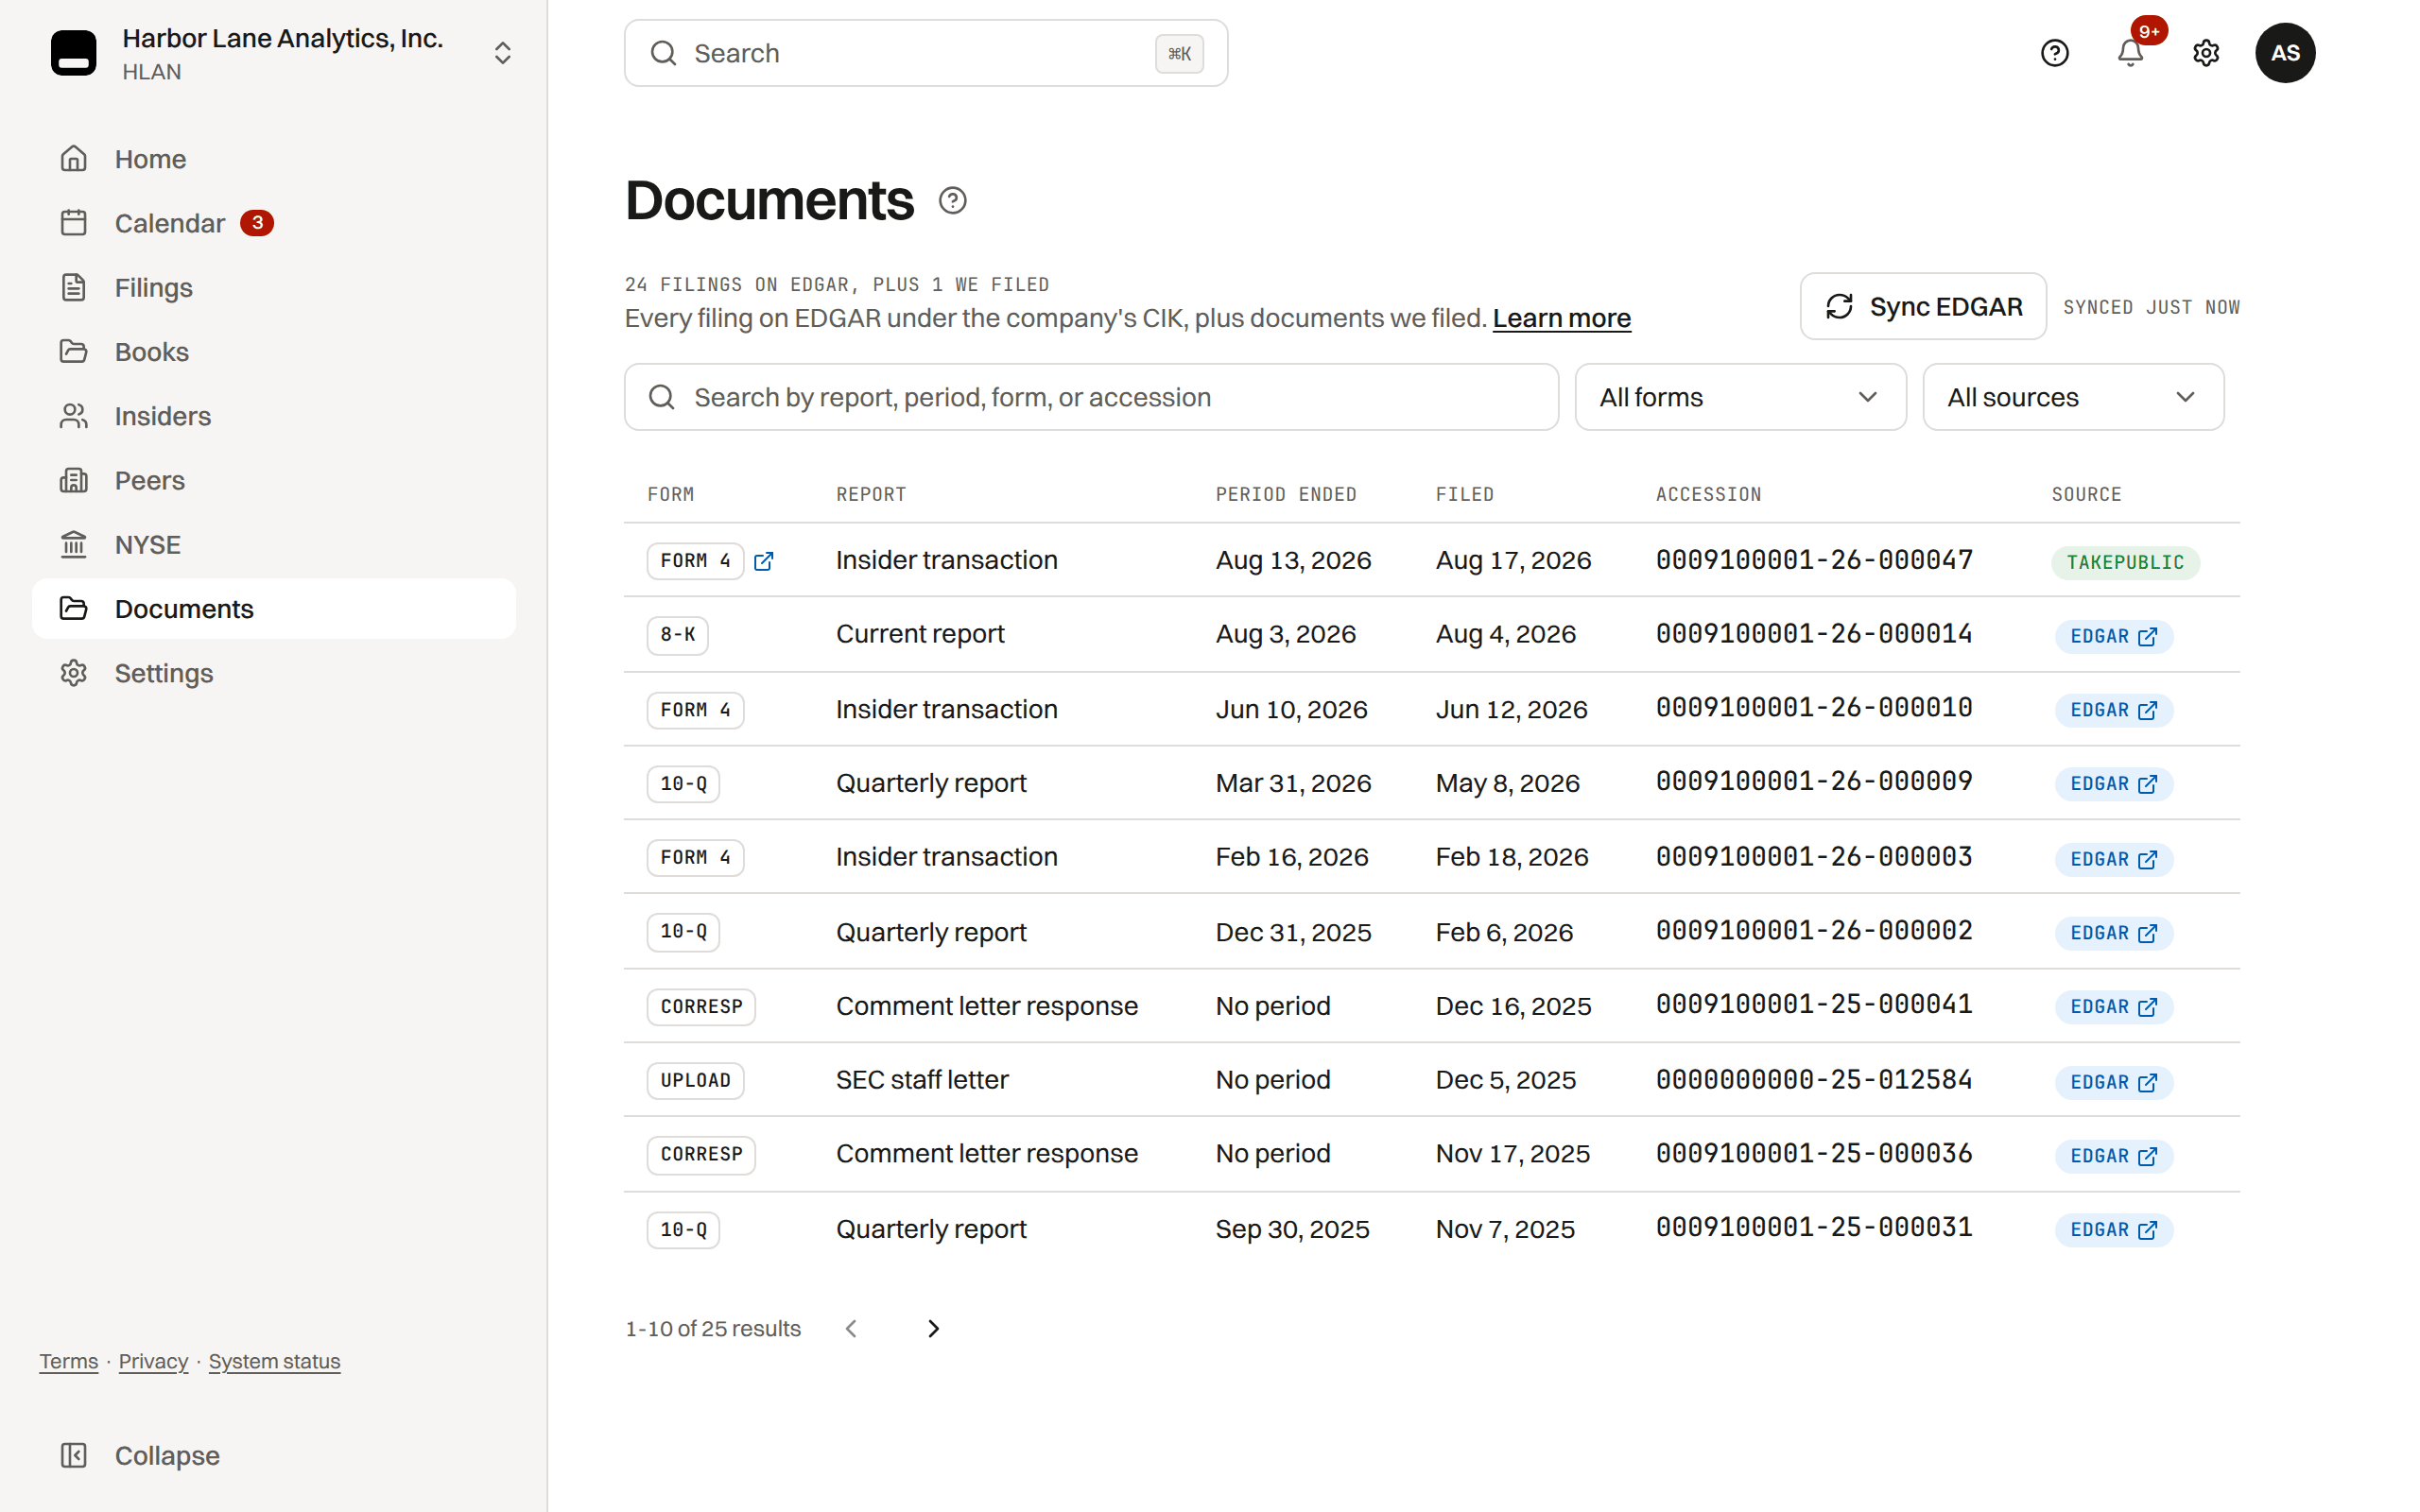Viewport: 2420px width, 1512px height.
Task: Click the CORRESP tag filed Nov 17, 2025
Action: click(701, 1154)
